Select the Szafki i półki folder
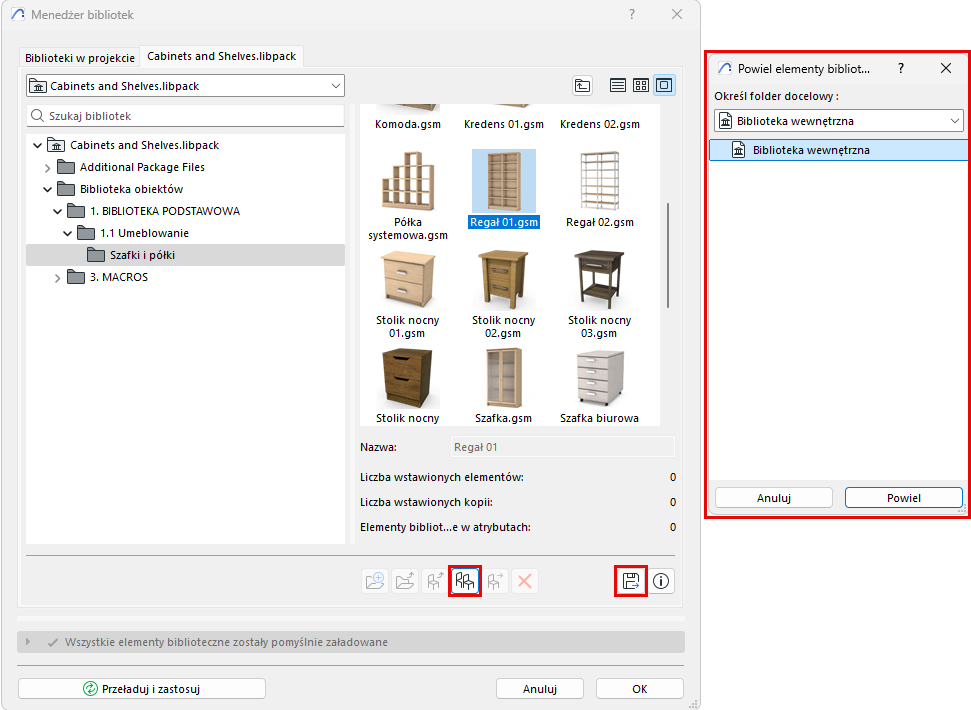 tap(185, 255)
